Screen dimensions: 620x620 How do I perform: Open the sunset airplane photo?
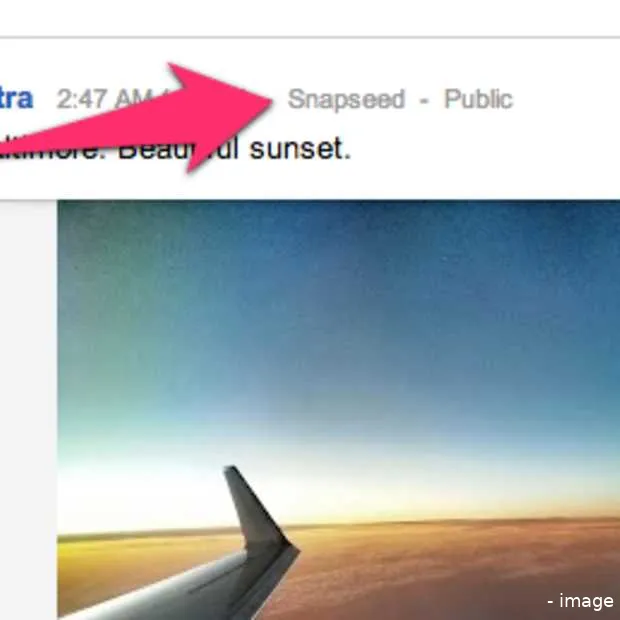point(338,410)
